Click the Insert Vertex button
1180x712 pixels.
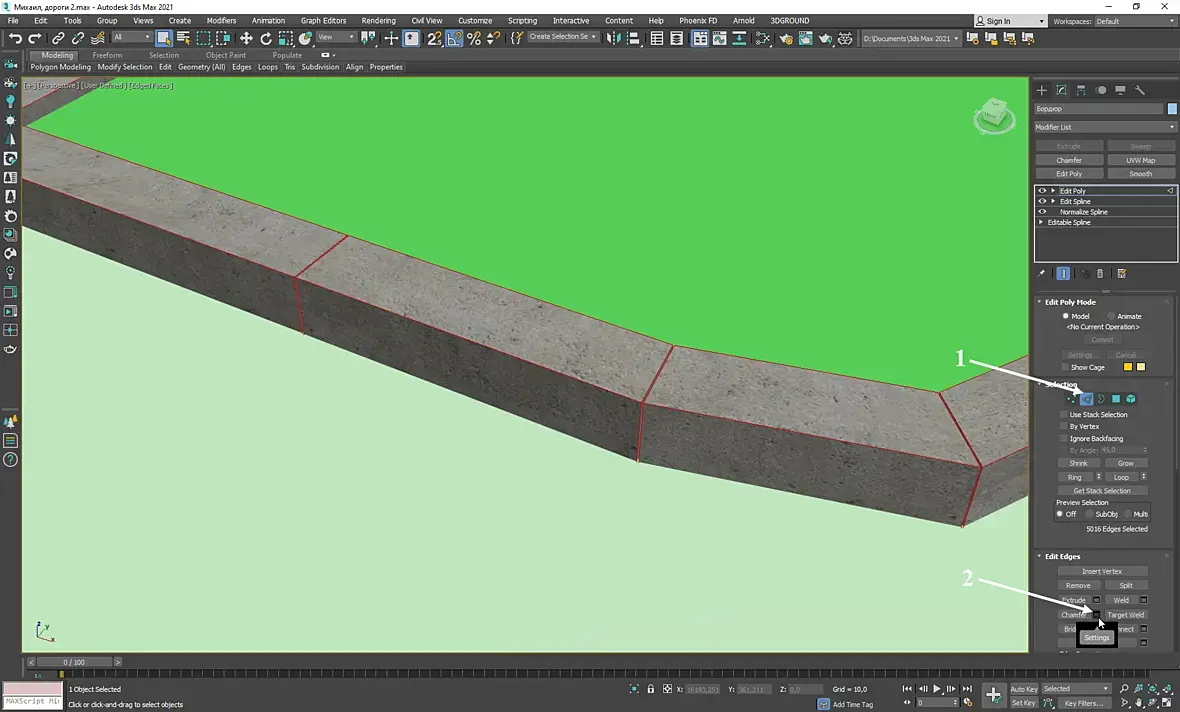(1102, 571)
